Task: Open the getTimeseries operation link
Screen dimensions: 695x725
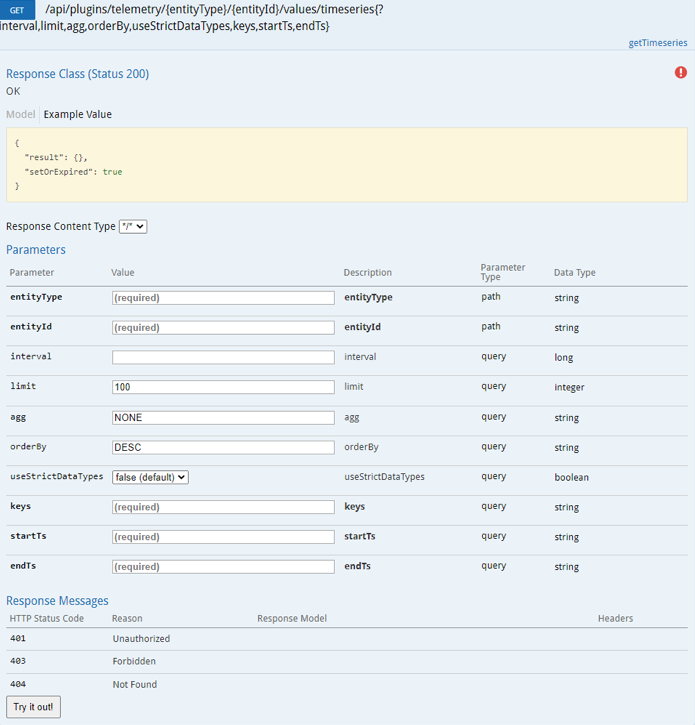Action: (657, 43)
